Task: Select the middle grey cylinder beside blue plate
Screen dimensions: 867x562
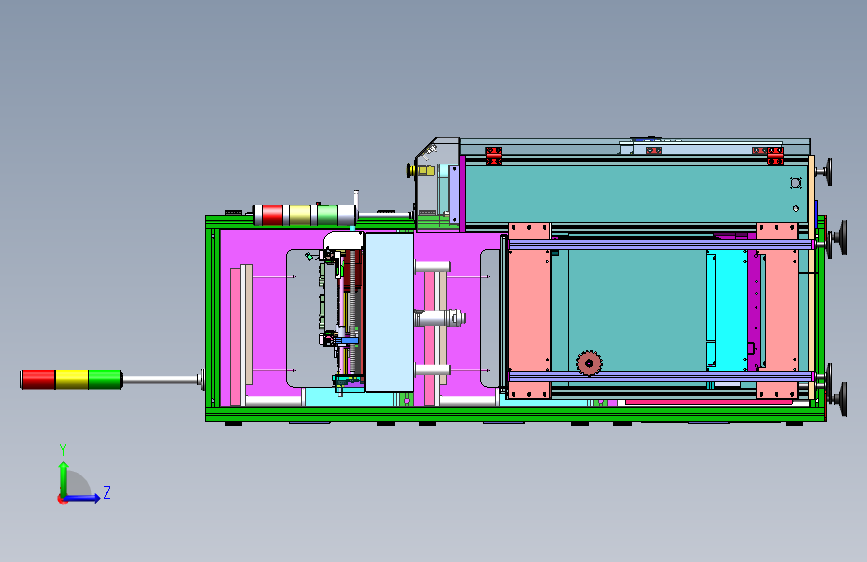Action: pyautogui.click(x=440, y=318)
